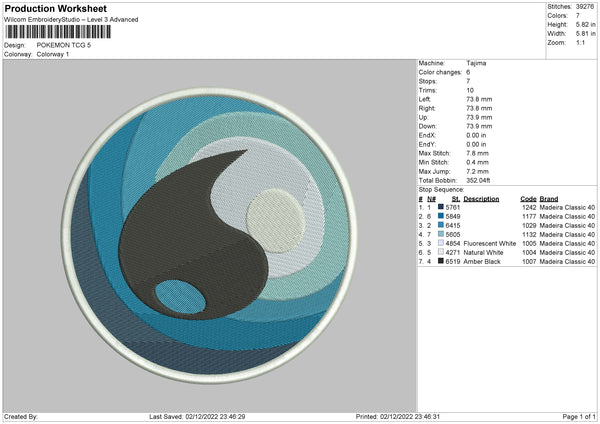Click the Colors count 7 in header
This screenshot has height=424, width=600.
pyautogui.click(x=577, y=16)
